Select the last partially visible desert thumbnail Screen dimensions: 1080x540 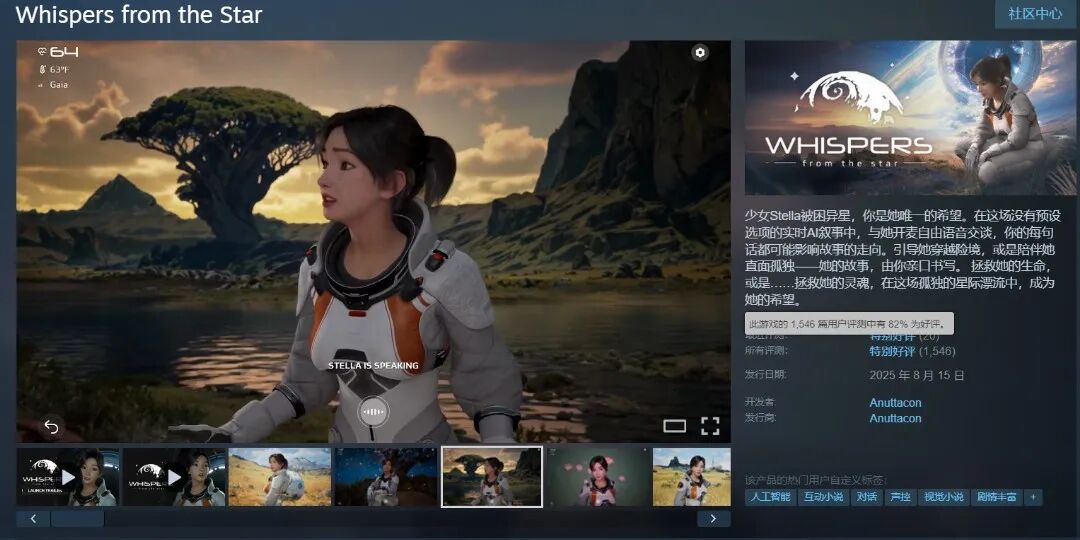pyautogui.click(x=692, y=477)
